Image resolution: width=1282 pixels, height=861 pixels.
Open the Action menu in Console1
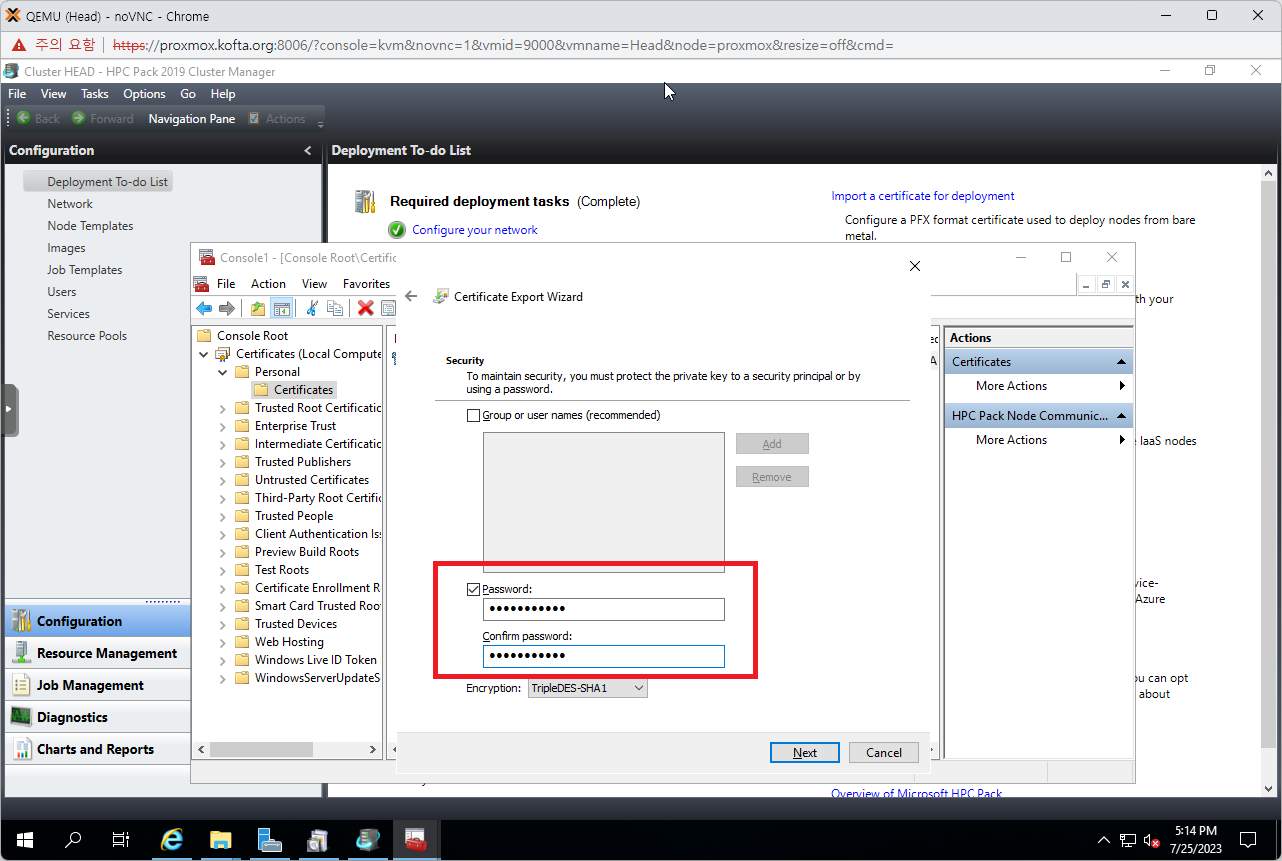(268, 284)
